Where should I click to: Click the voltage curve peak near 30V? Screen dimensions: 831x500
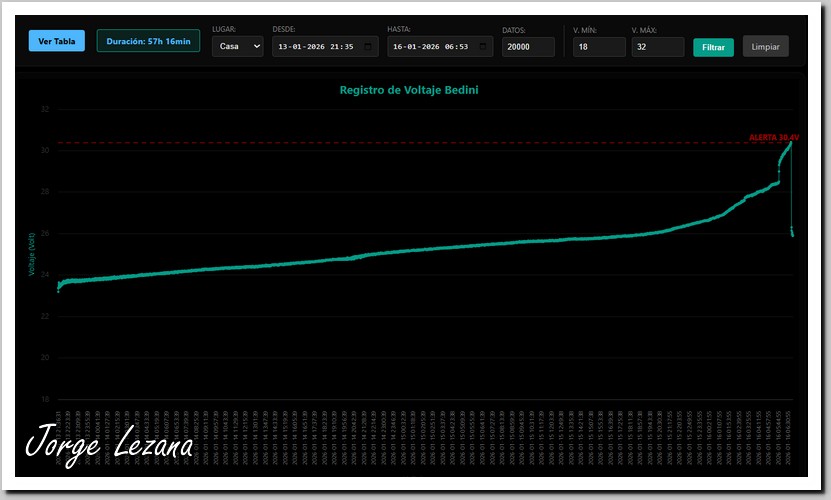pyautogui.click(x=790, y=143)
